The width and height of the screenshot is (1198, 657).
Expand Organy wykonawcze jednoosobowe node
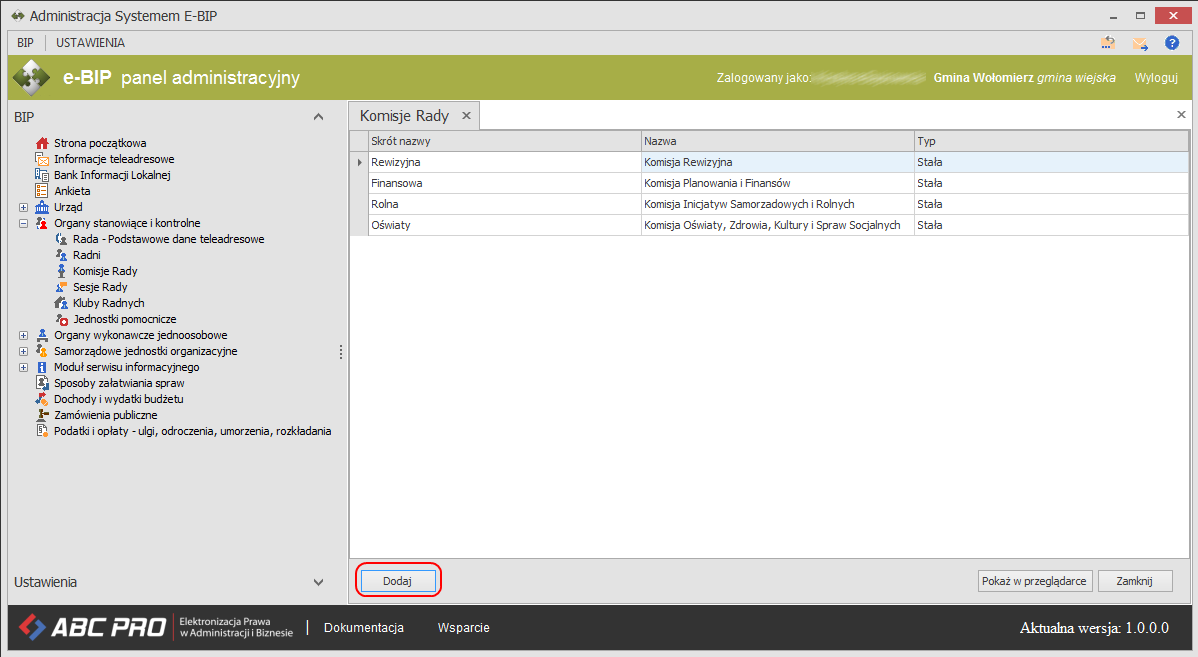(x=24, y=335)
